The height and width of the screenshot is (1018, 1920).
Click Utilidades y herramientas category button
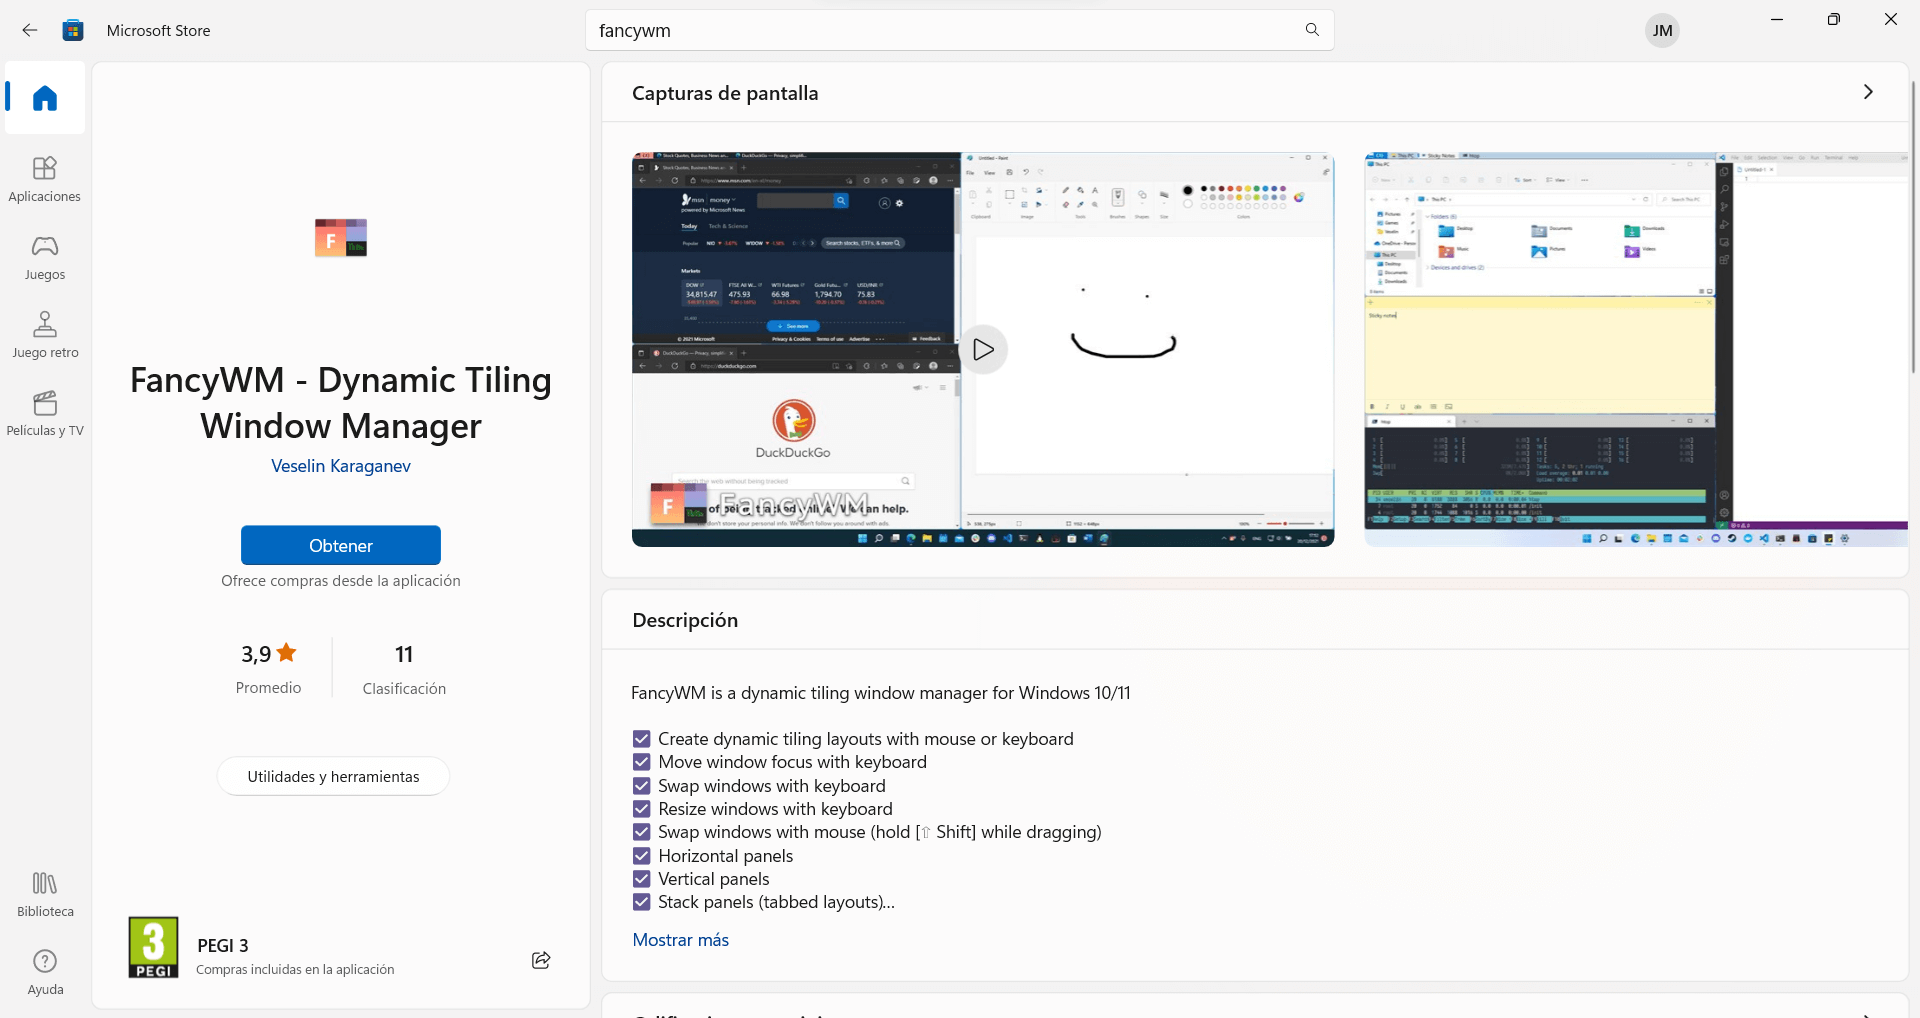pos(333,776)
